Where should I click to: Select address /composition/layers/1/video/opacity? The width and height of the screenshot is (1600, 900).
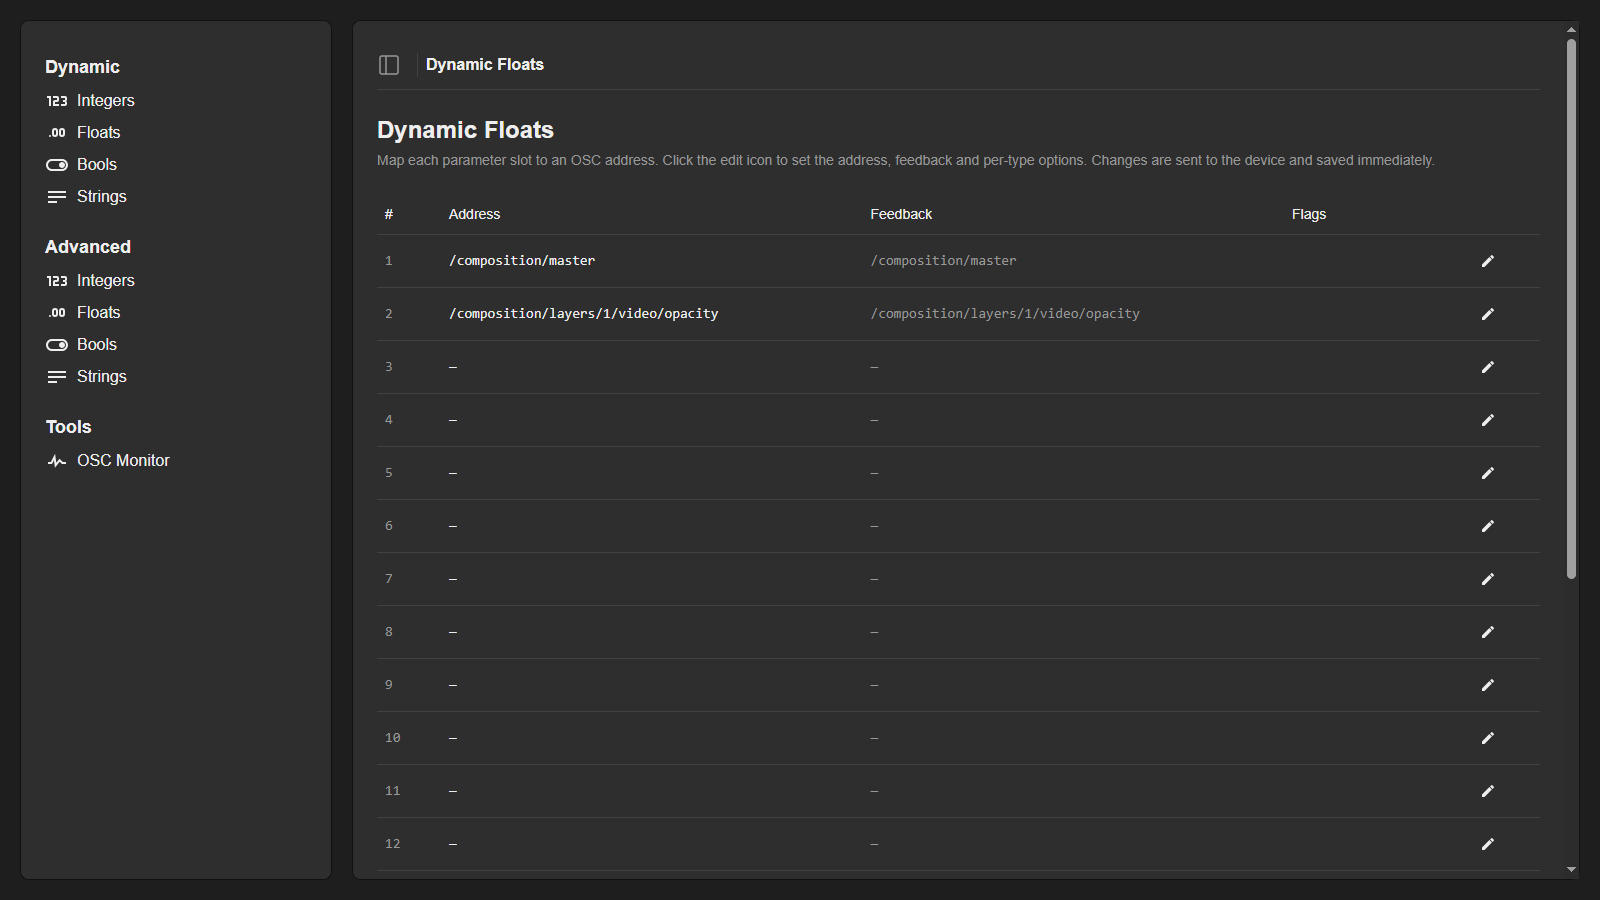pos(584,314)
